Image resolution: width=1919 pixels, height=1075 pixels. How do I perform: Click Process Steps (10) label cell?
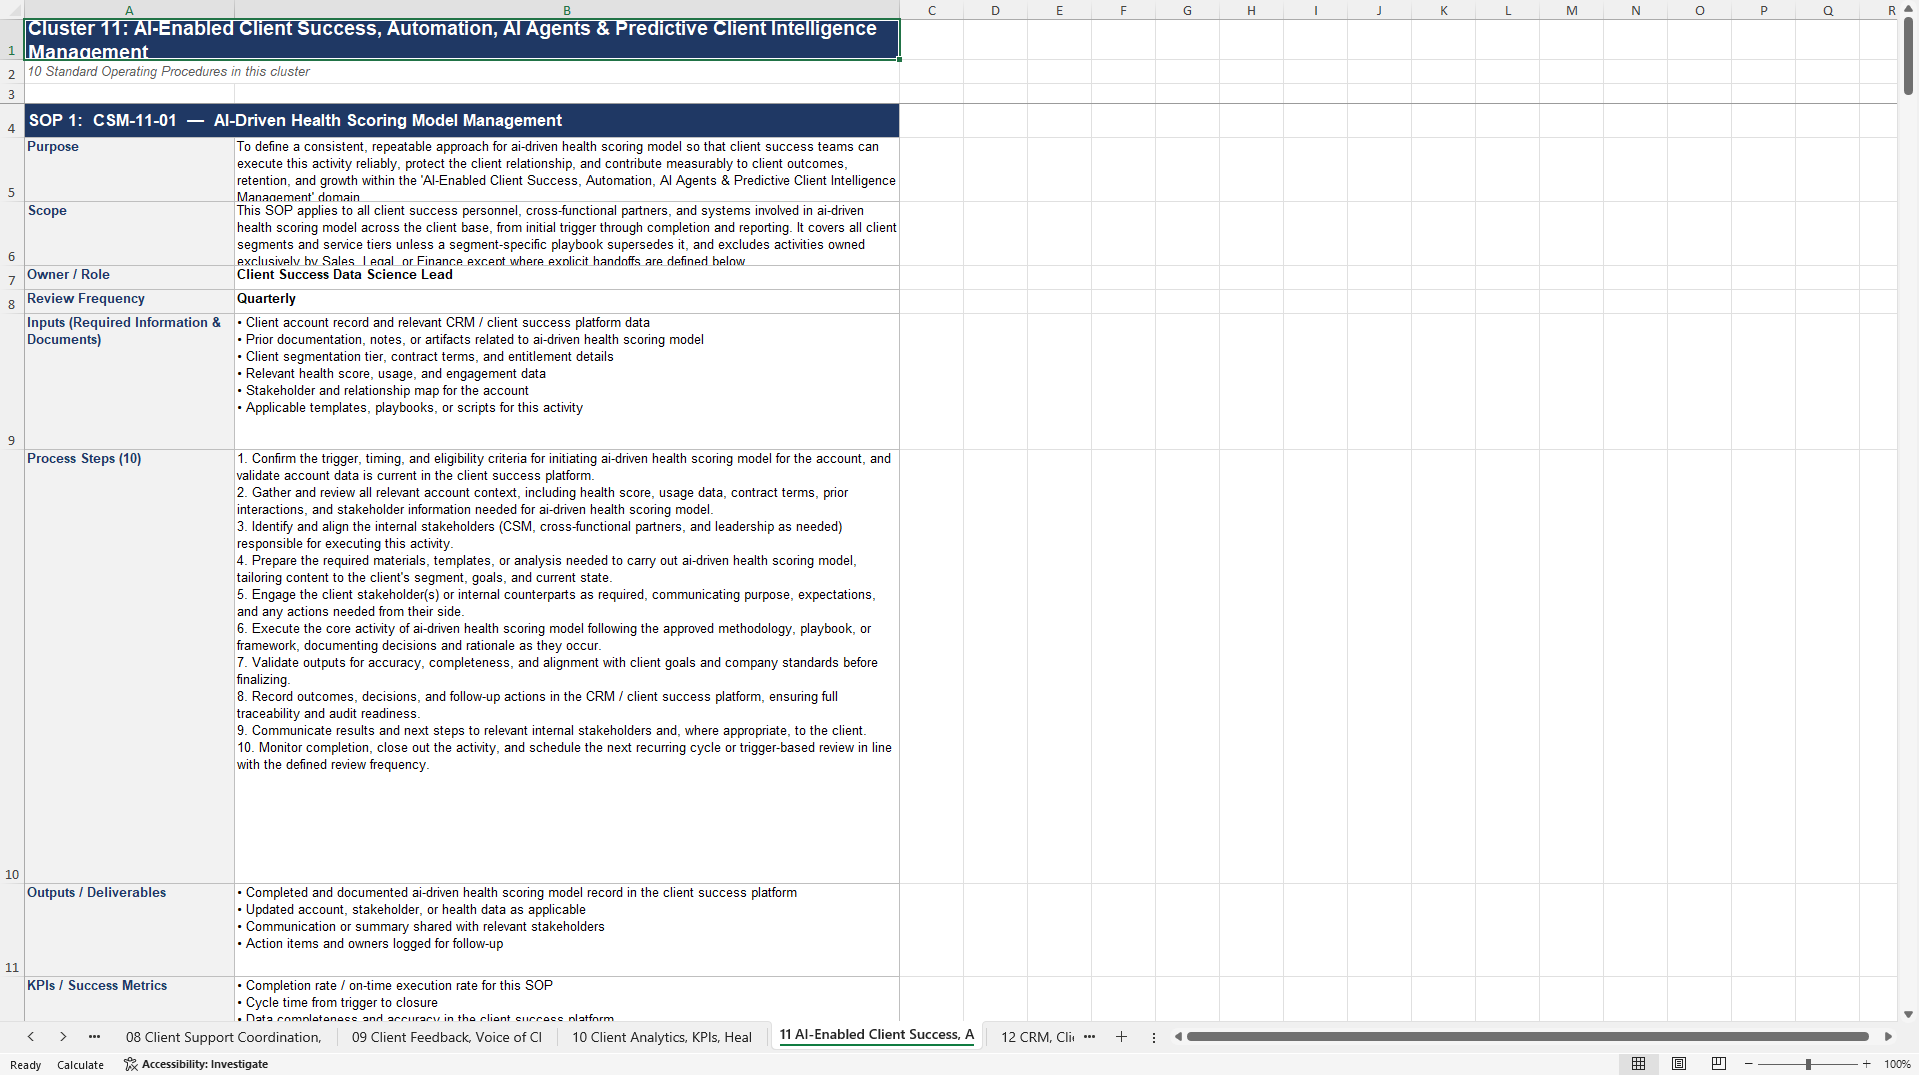tap(129, 667)
